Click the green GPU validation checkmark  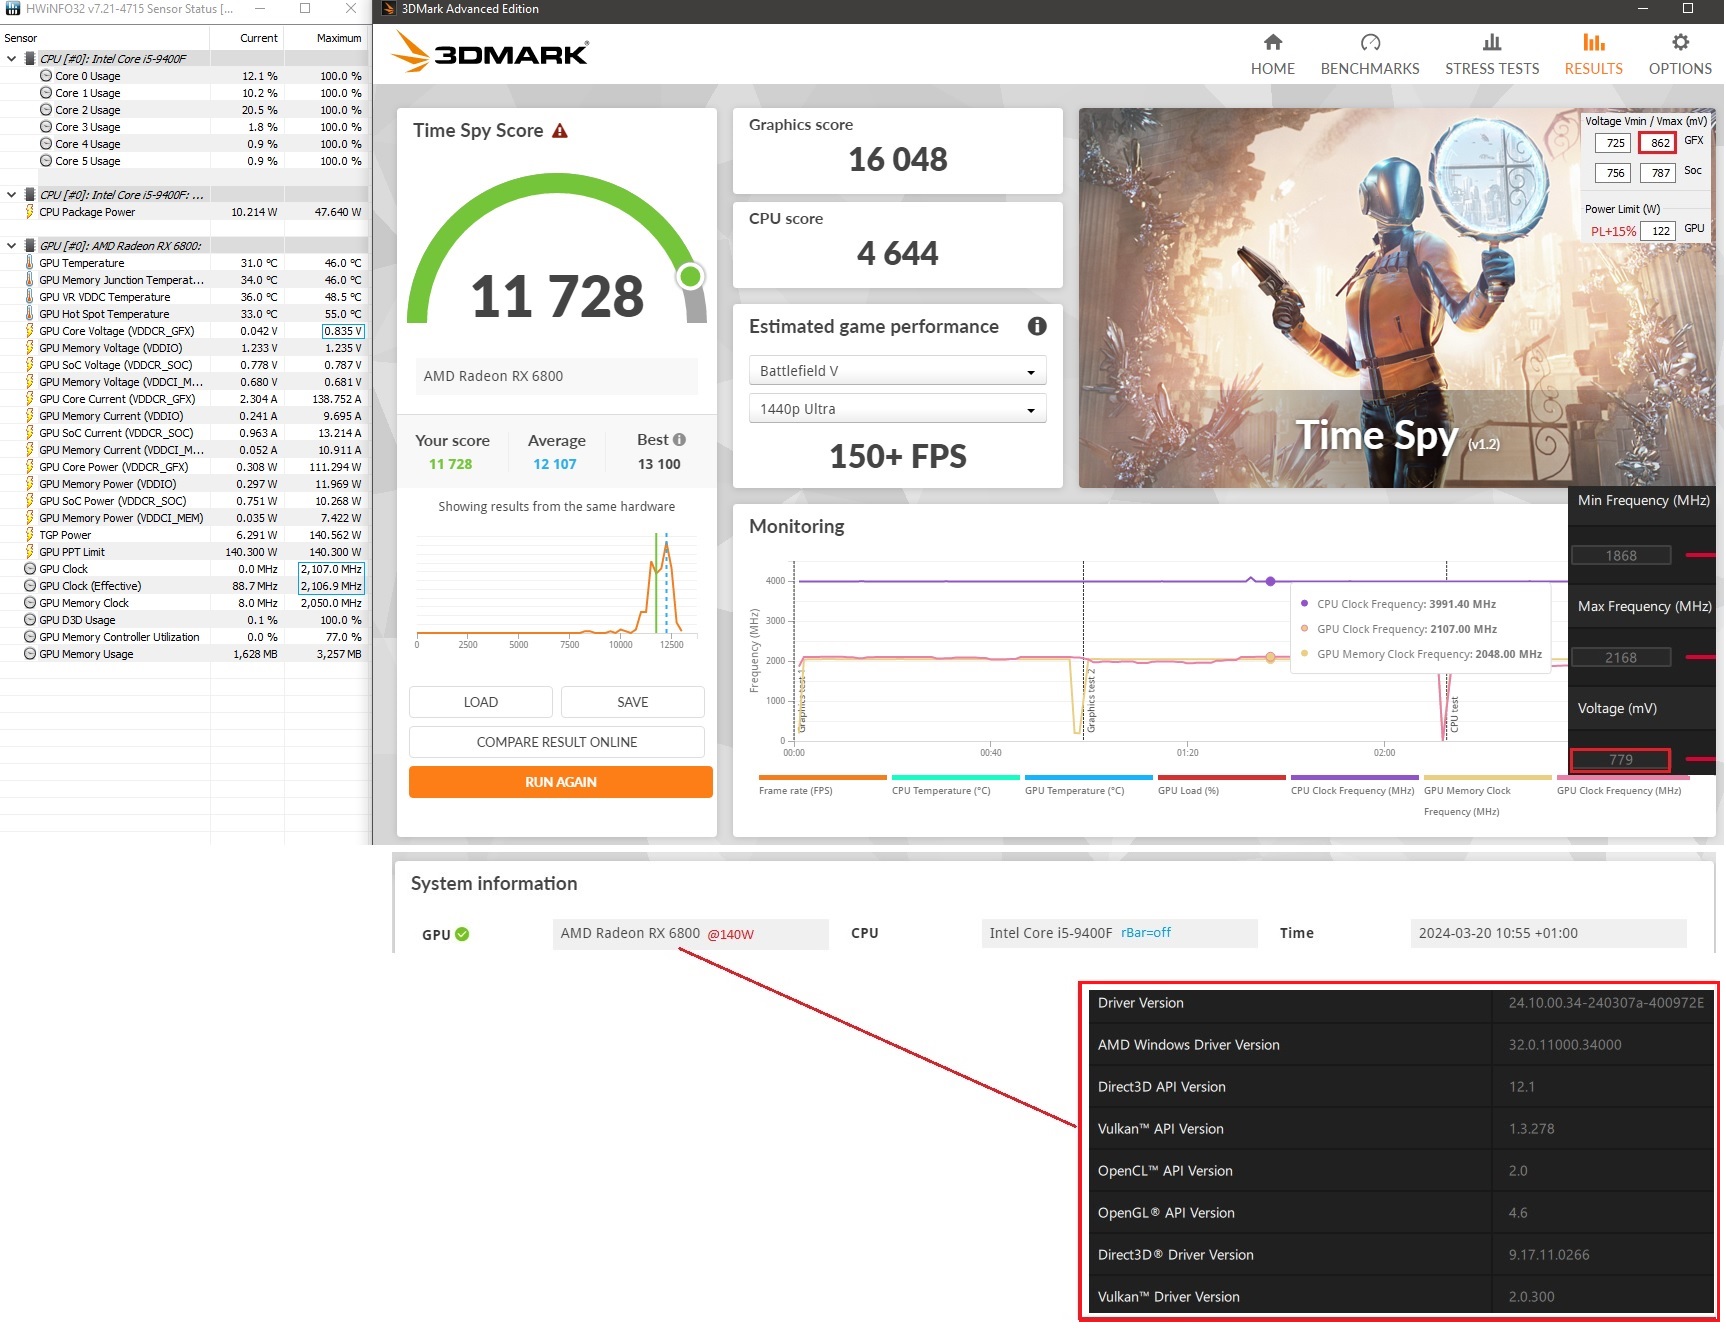pos(462,934)
